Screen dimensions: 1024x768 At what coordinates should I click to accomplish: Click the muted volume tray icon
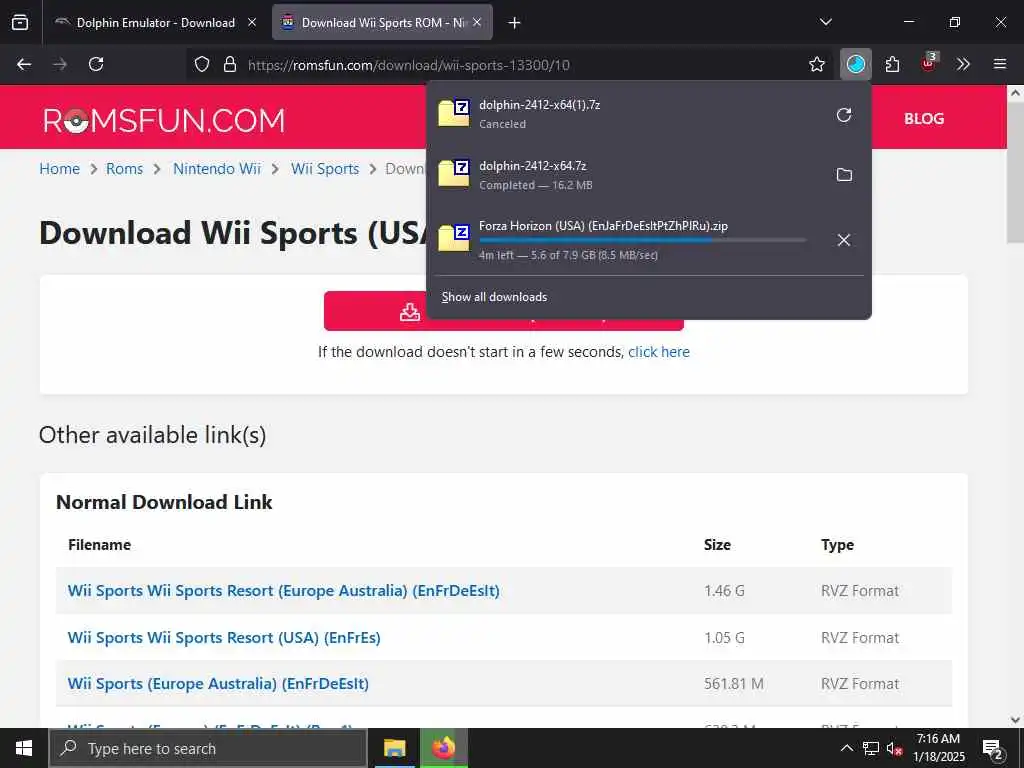coord(895,748)
